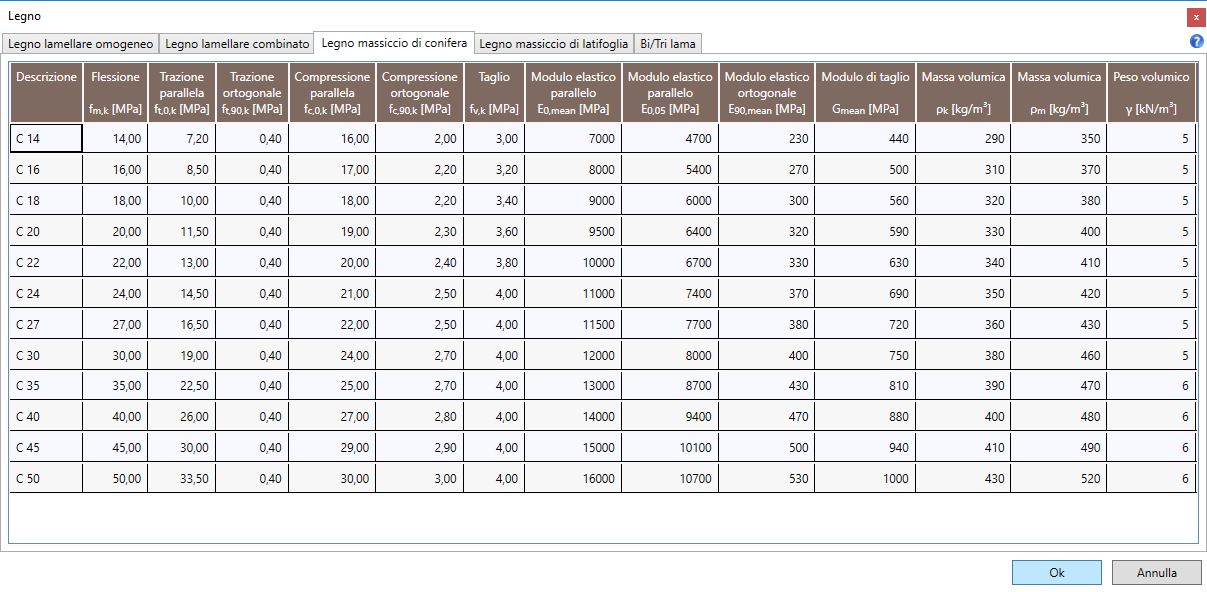Switch to Legno lamellare omogeneo tab

click(x=80, y=43)
